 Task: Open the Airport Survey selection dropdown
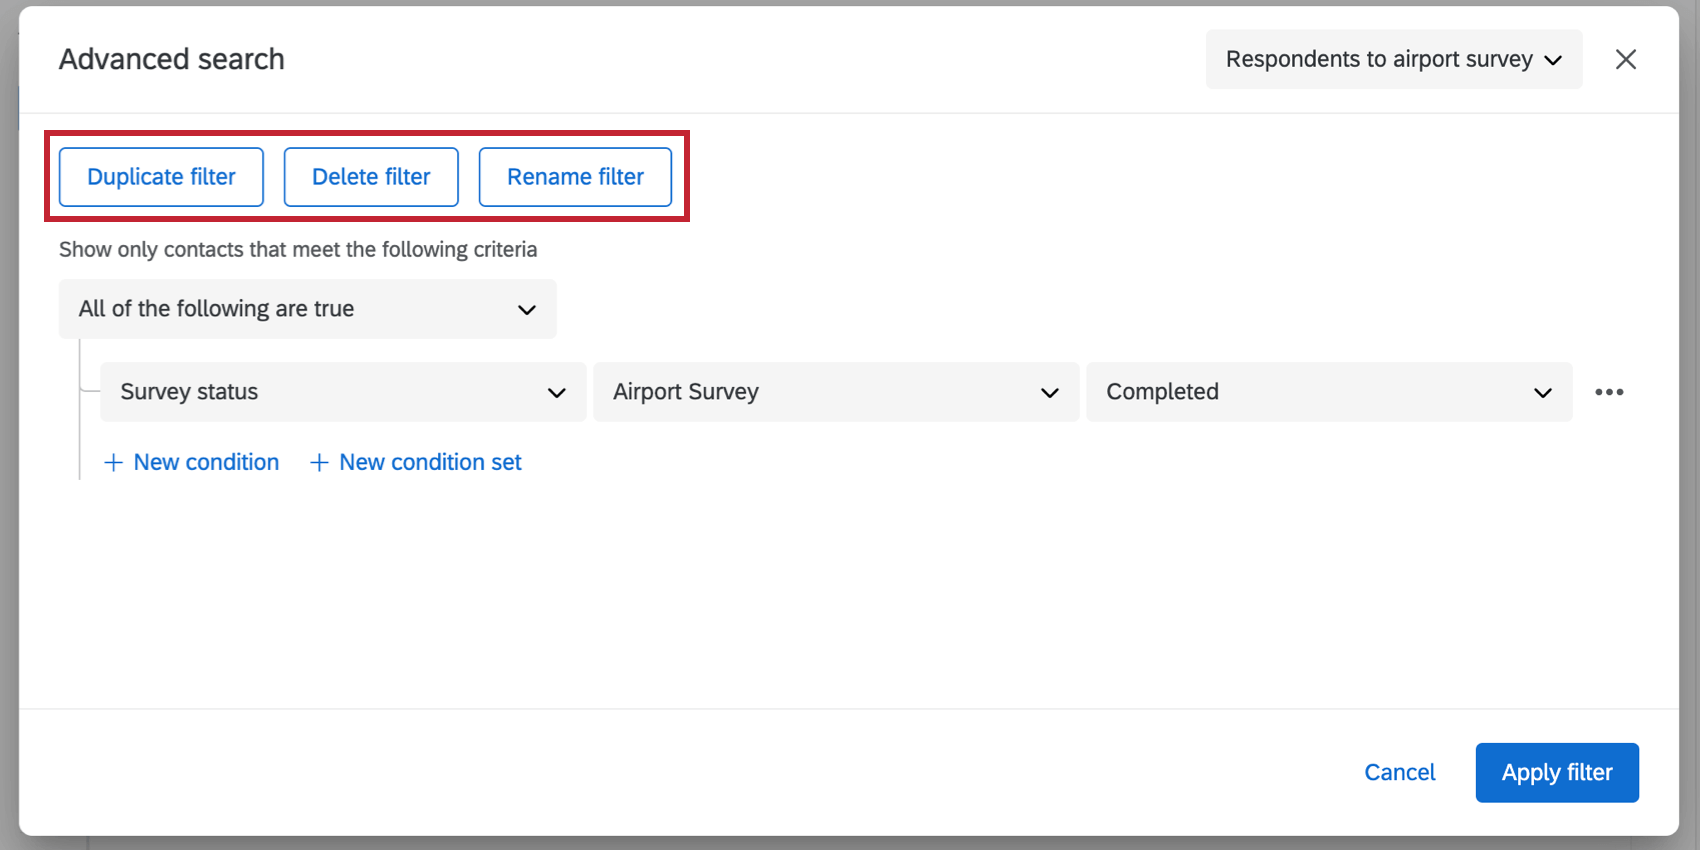point(820,392)
